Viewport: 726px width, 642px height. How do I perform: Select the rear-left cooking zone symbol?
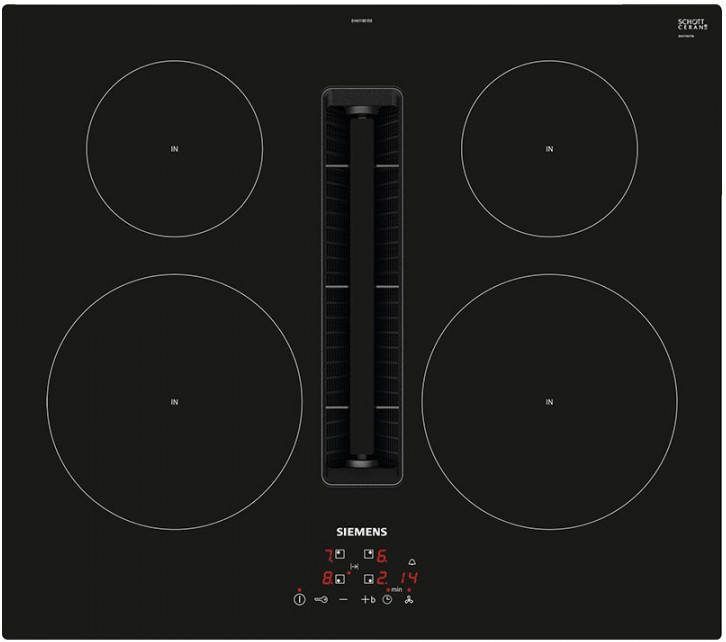[340, 554]
